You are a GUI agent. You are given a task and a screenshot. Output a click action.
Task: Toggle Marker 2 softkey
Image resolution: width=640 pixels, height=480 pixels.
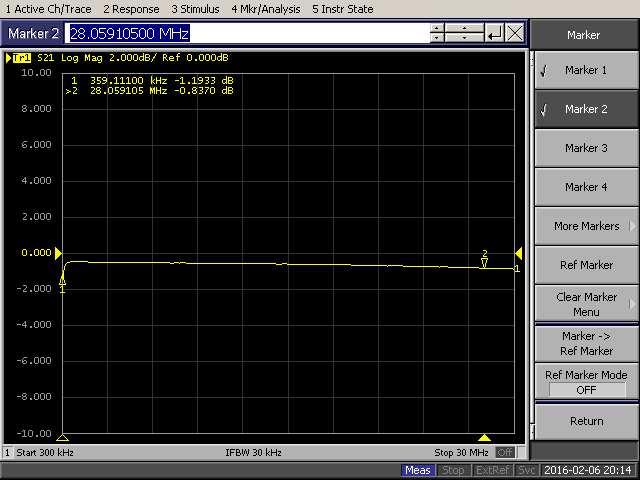pos(586,109)
